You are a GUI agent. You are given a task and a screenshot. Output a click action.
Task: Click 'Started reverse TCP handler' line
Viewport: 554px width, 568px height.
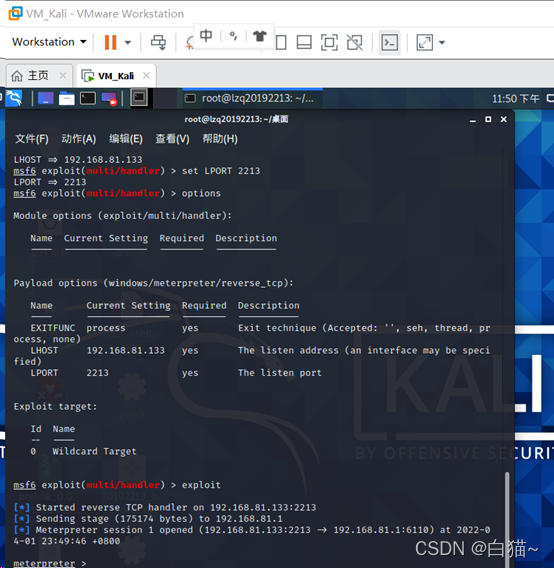165,508
